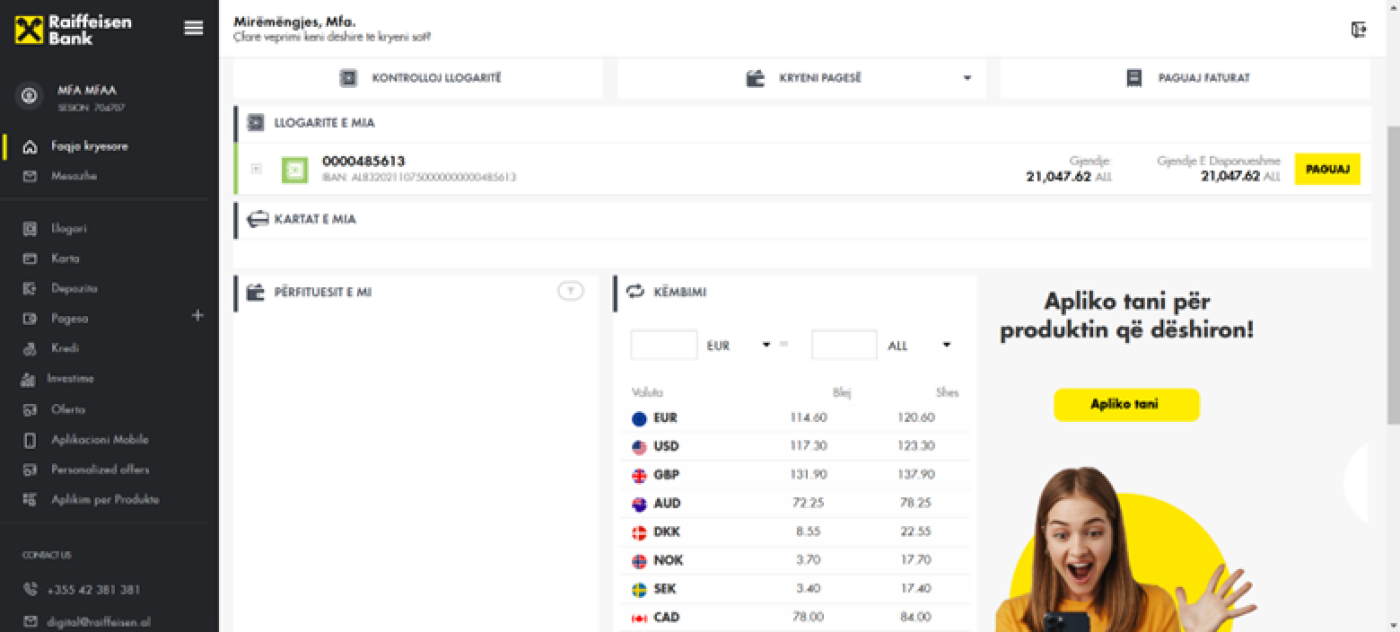Click the Aplikacioni Mobile phone icon

[30, 439]
